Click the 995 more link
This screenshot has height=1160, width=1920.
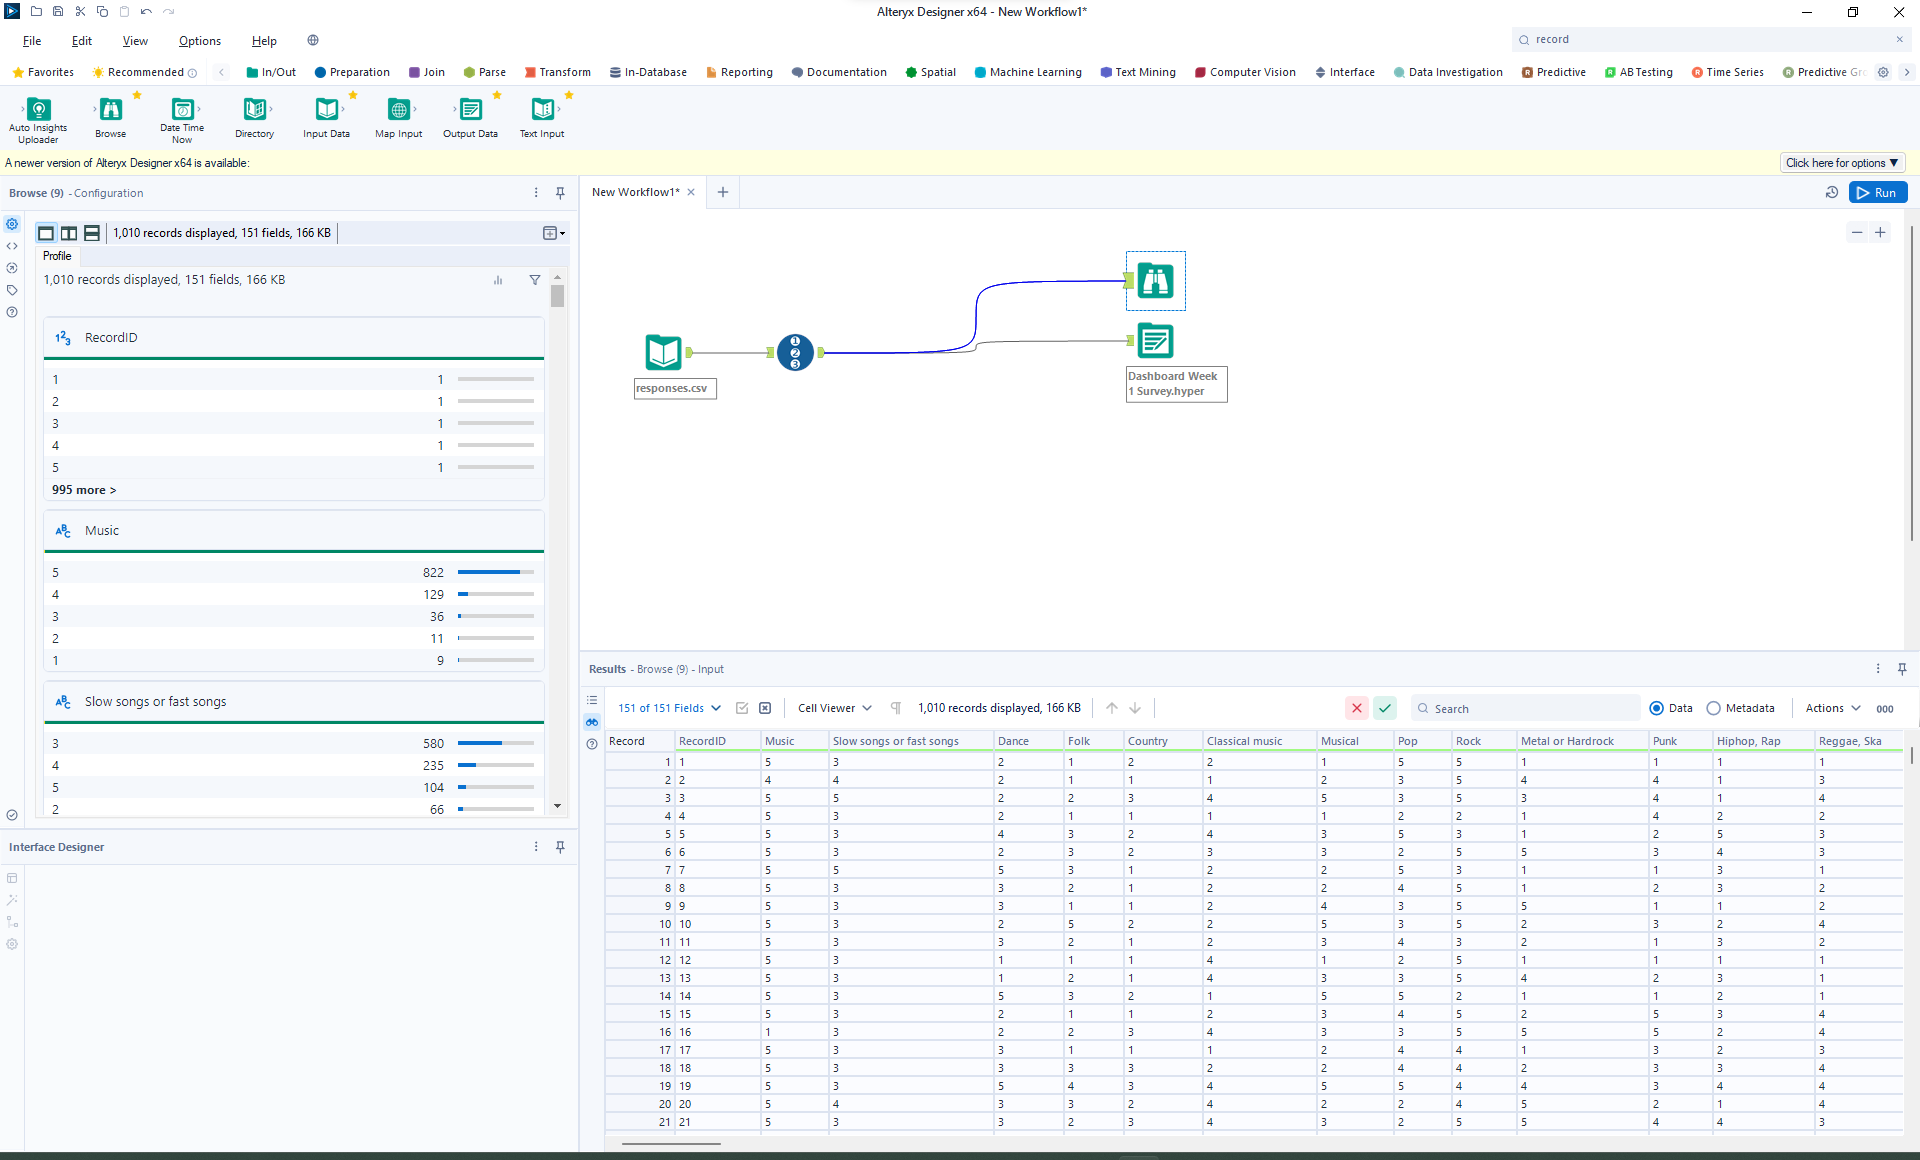click(x=84, y=490)
